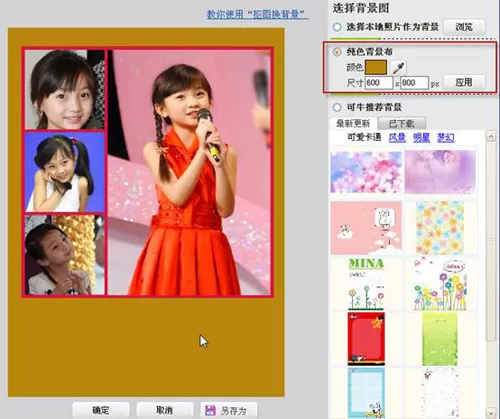Click the bottom-left girl photo
The height and width of the screenshot is (419, 500).
pos(65,255)
